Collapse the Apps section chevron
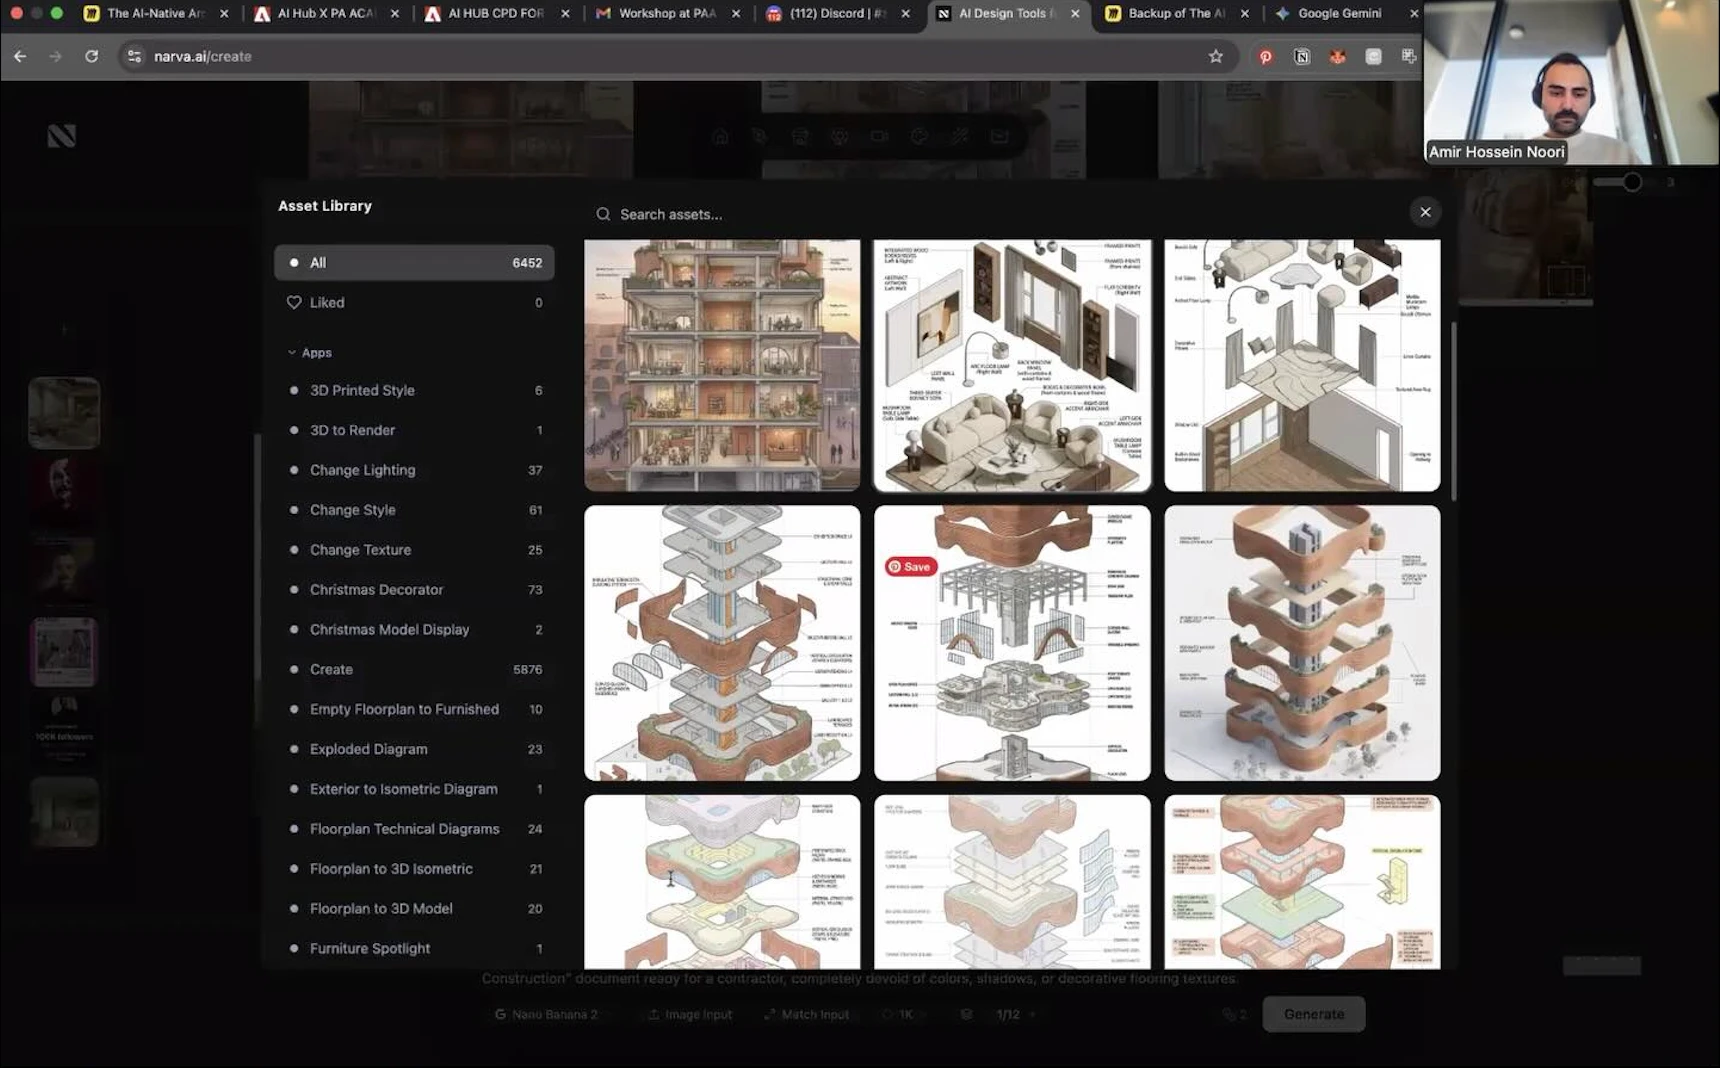Screen dimensions: 1720x1068 click(292, 353)
